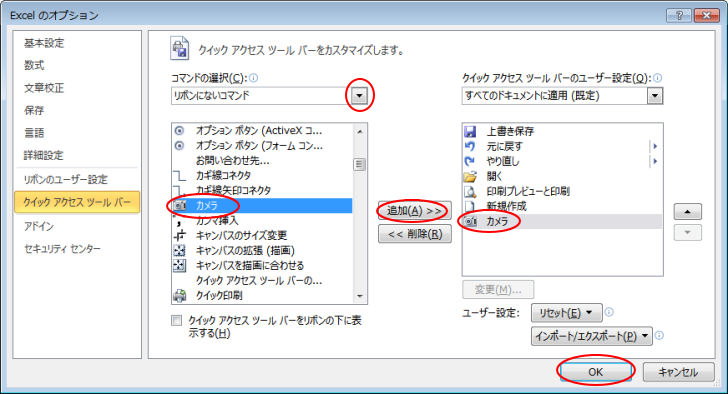Viewport: 728px width, 394px height.
Task: Select the カギ線コネクタ connector icon
Action: [179, 175]
